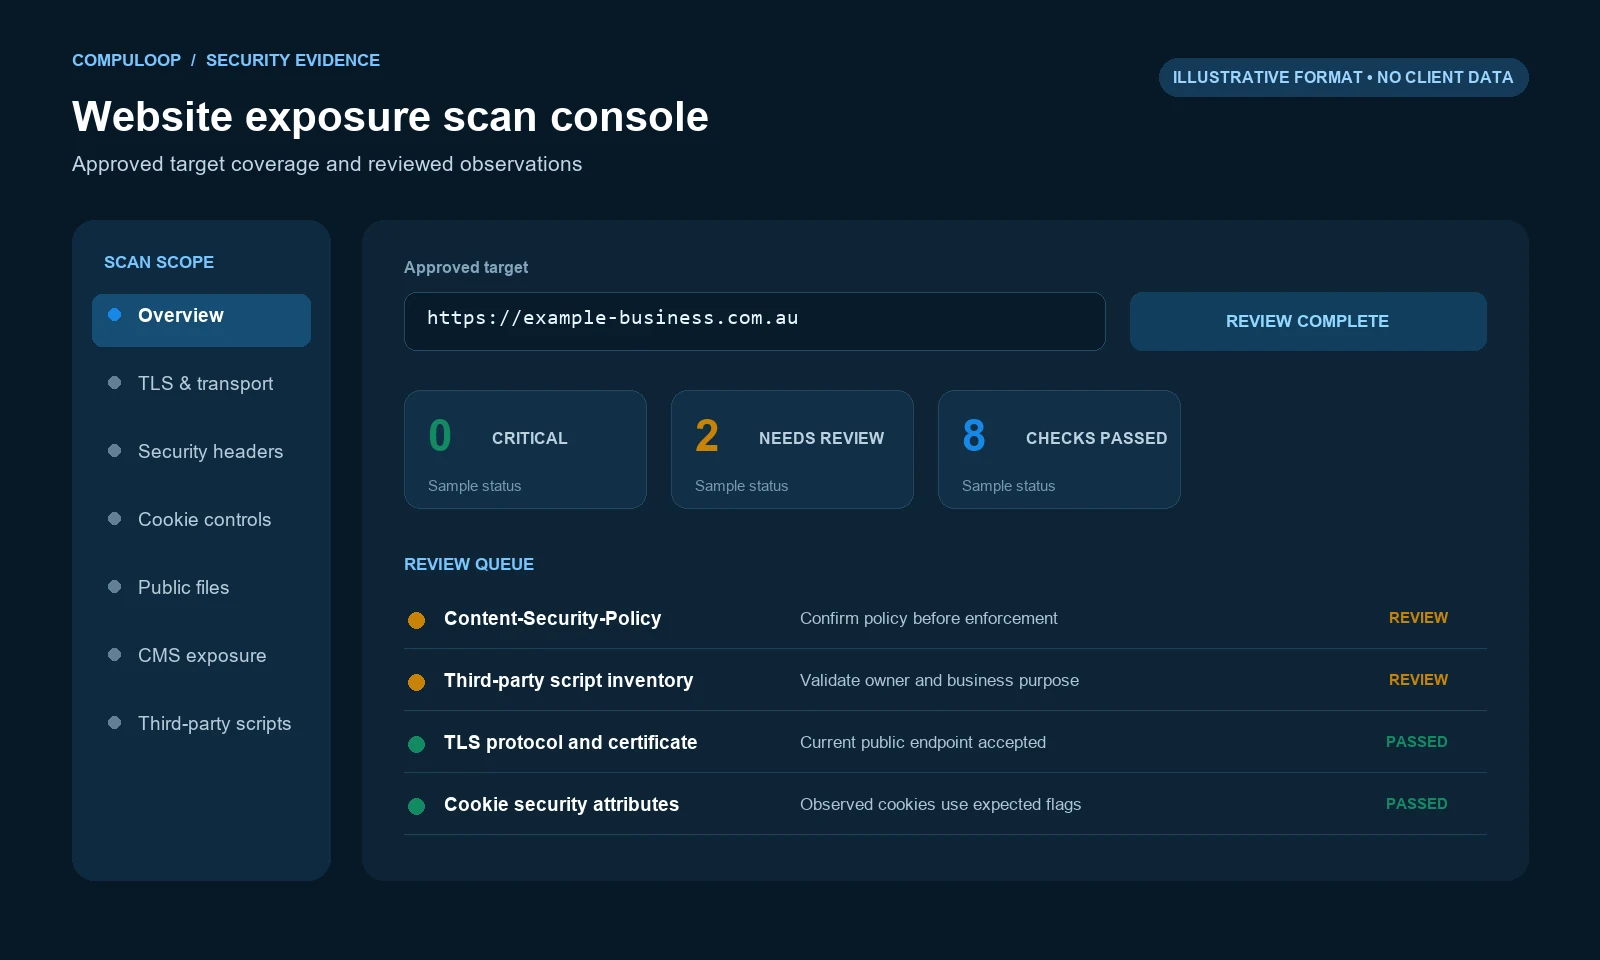
Task: Open the Needs Review count card
Action: 792,449
